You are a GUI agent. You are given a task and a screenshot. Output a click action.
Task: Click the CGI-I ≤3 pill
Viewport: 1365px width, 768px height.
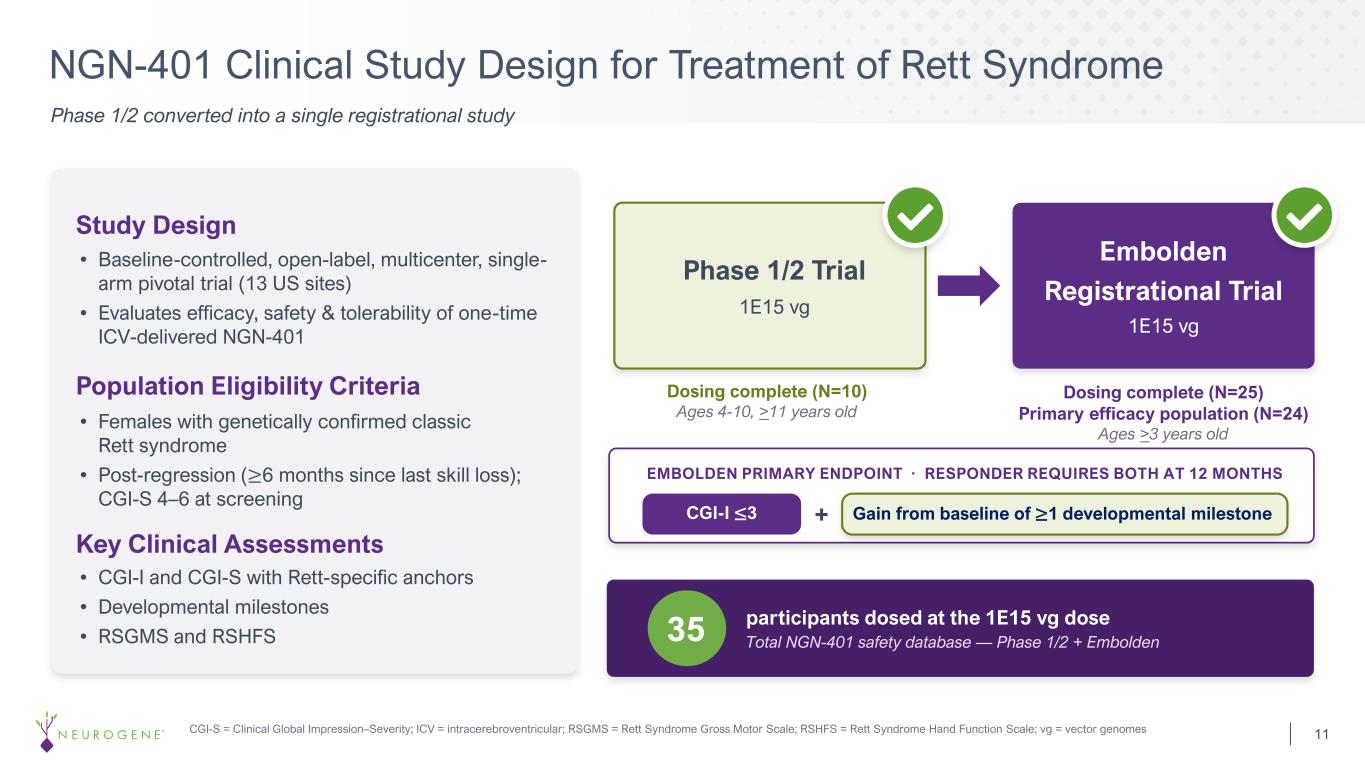coord(721,514)
